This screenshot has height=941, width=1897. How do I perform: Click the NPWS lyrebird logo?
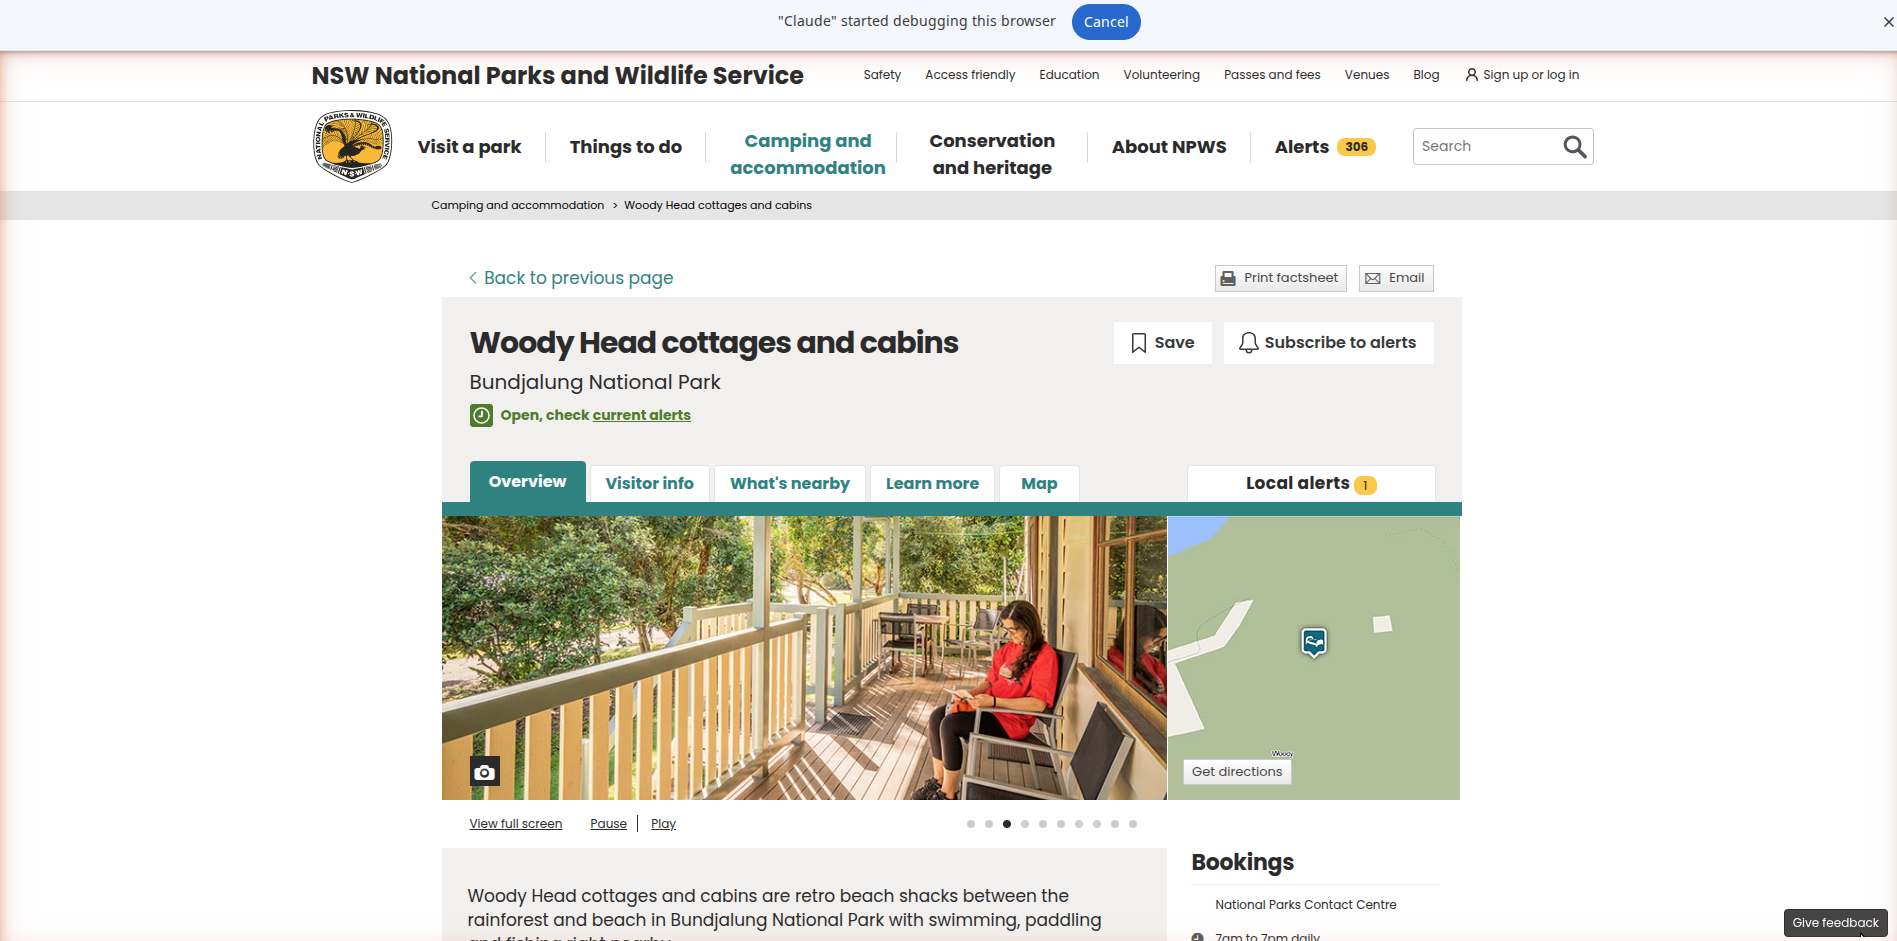tap(353, 146)
